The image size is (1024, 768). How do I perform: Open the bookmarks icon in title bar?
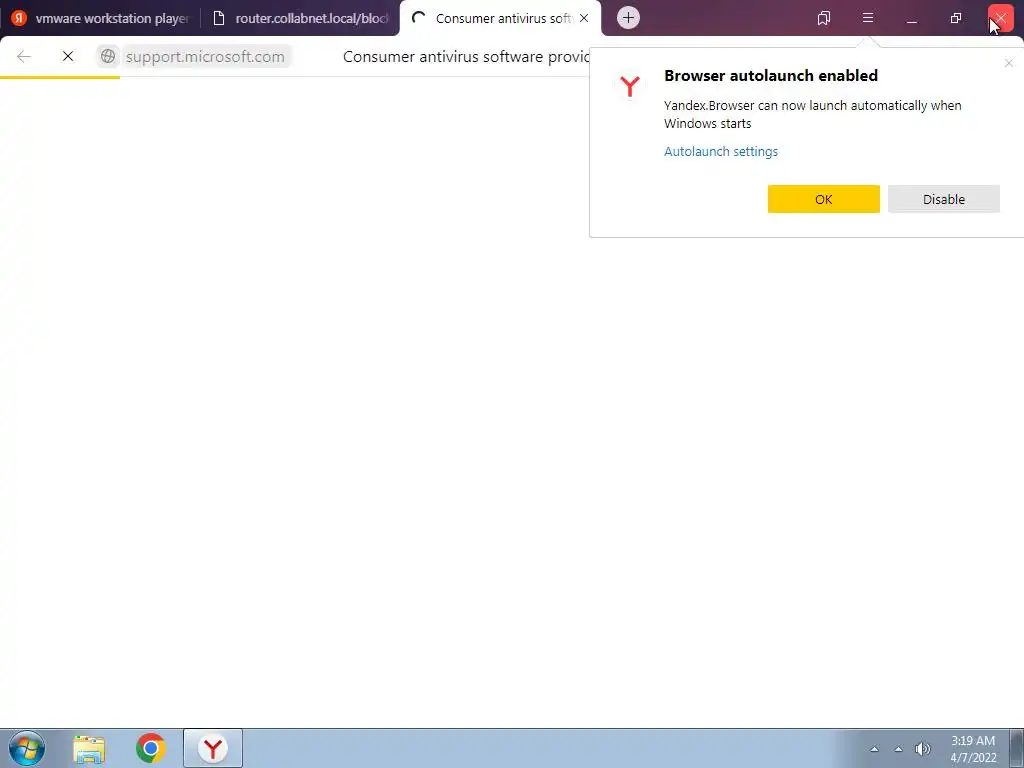[824, 18]
